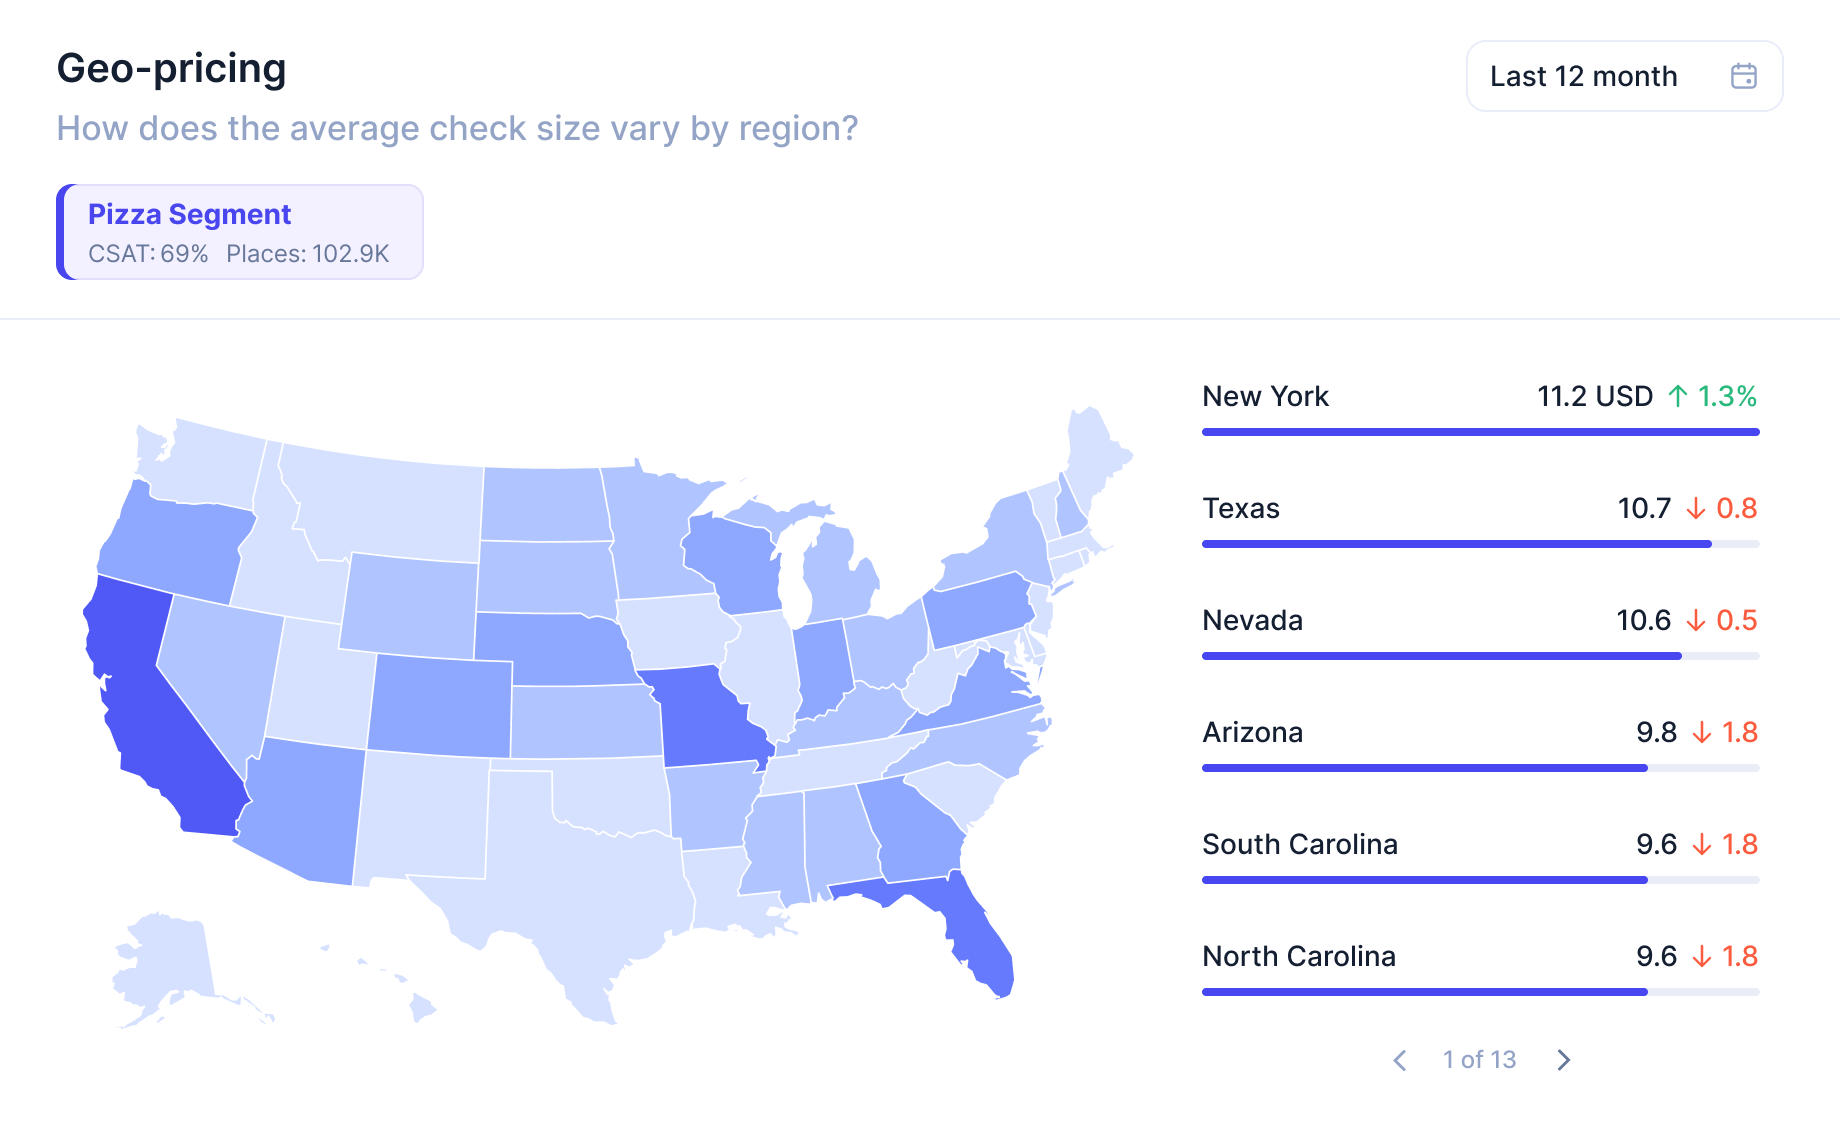Click the red down arrow for Texas
1840x1132 pixels.
(x=1695, y=508)
